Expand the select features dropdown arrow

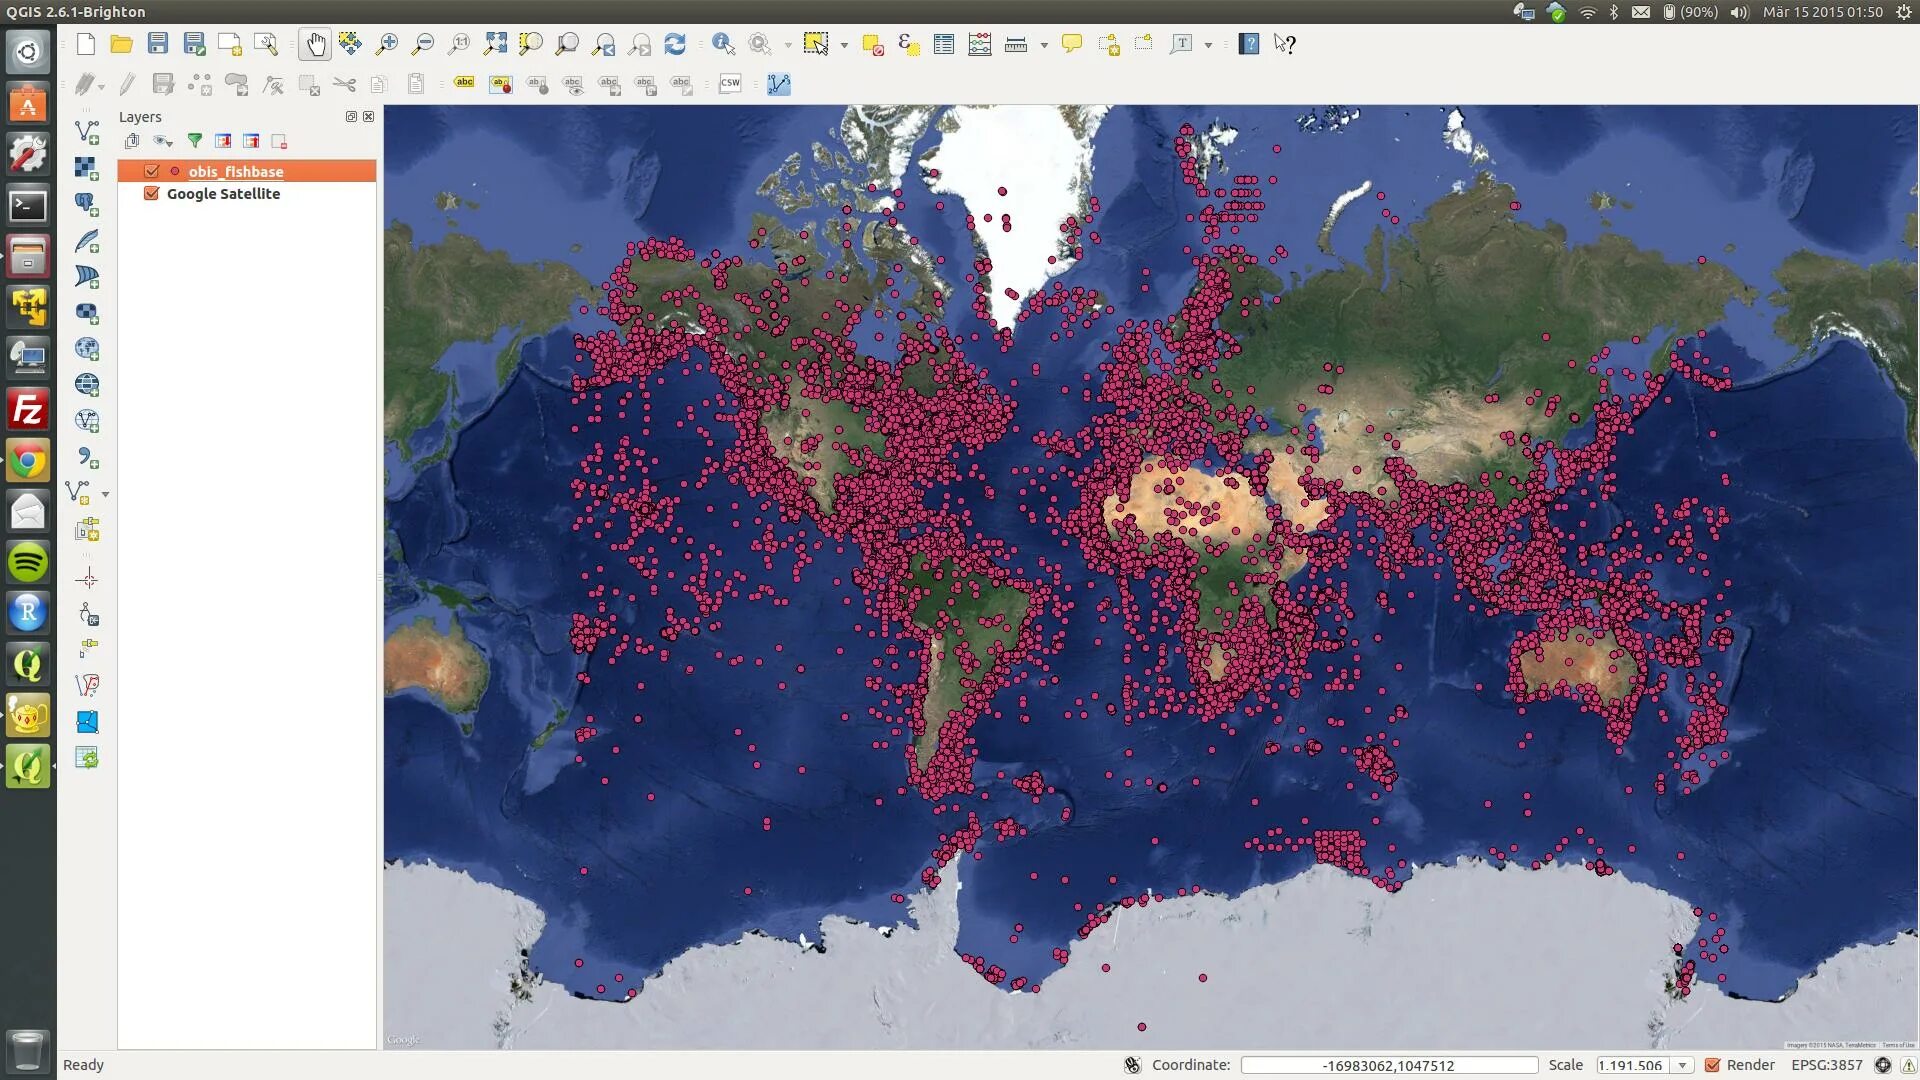(844, 45)
